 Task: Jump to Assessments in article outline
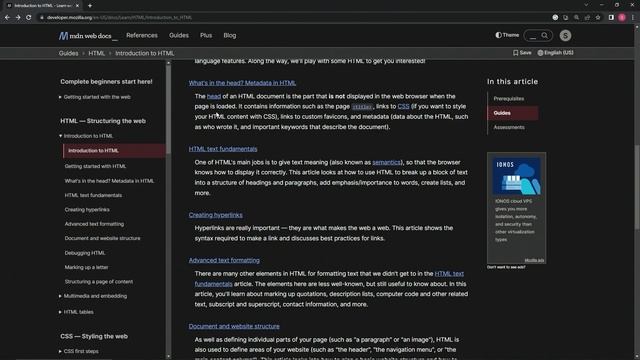509,127
